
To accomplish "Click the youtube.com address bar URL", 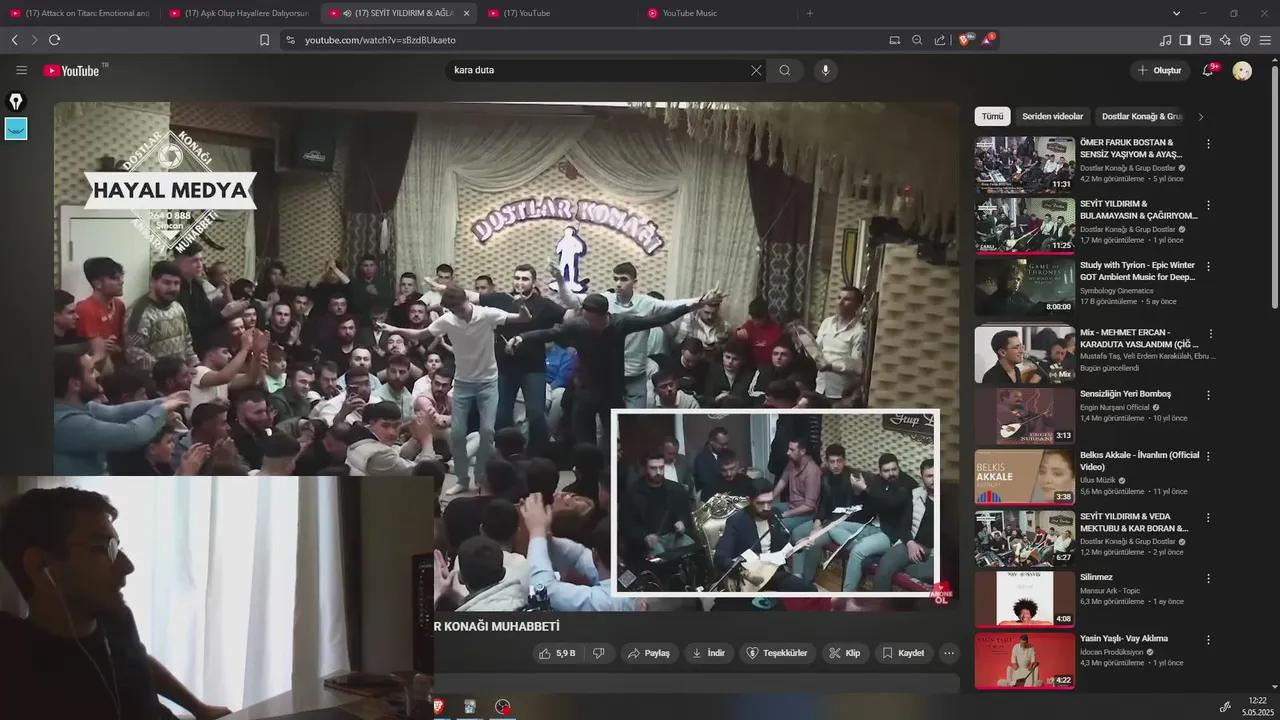I will click(380, 40).
